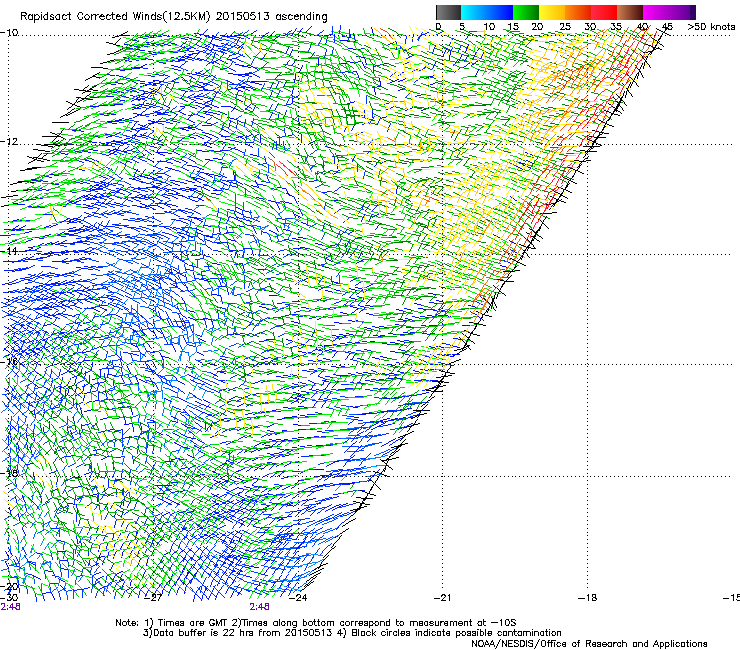Select the "35" legend scale label

coord(616,27)
